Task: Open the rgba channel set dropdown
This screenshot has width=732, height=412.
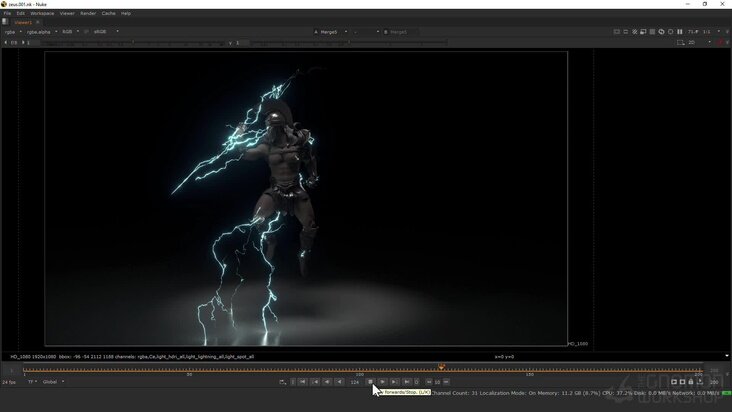Action: click(13, 32)
